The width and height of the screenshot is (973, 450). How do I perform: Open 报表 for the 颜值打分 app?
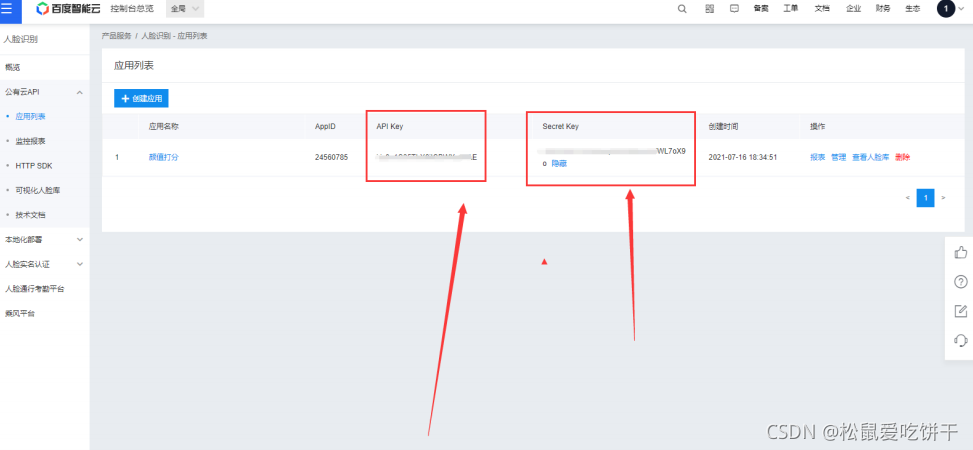[817, 157]
